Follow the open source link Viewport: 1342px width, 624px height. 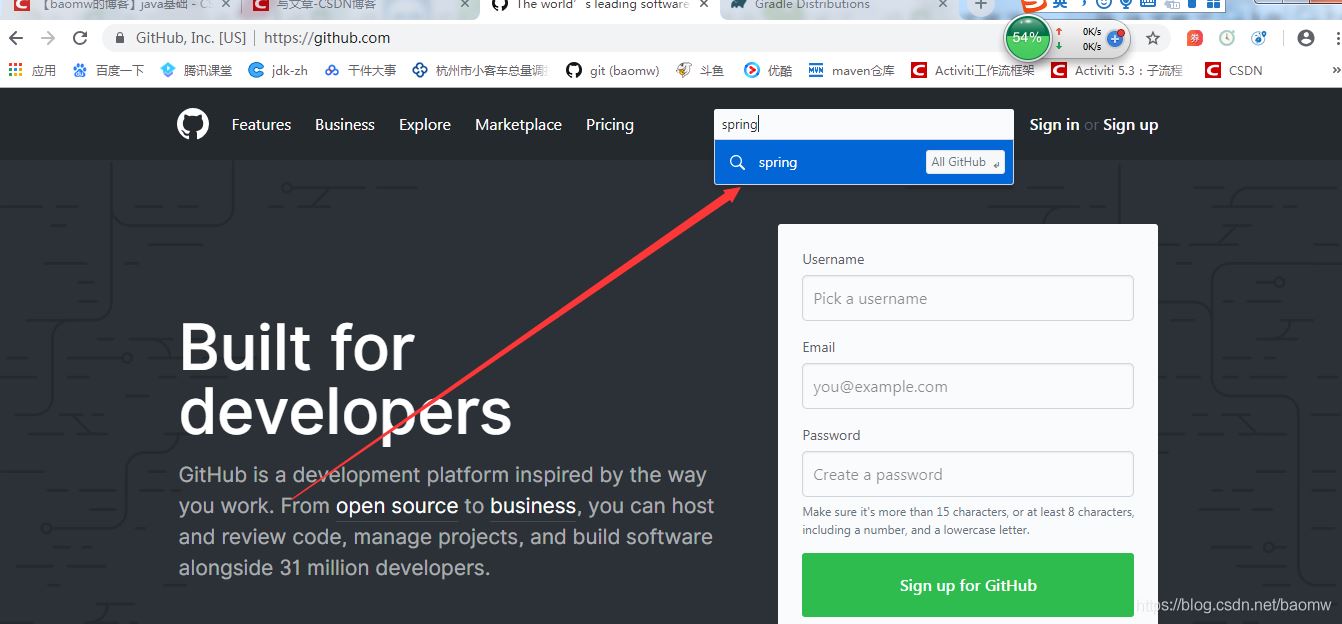397,506
